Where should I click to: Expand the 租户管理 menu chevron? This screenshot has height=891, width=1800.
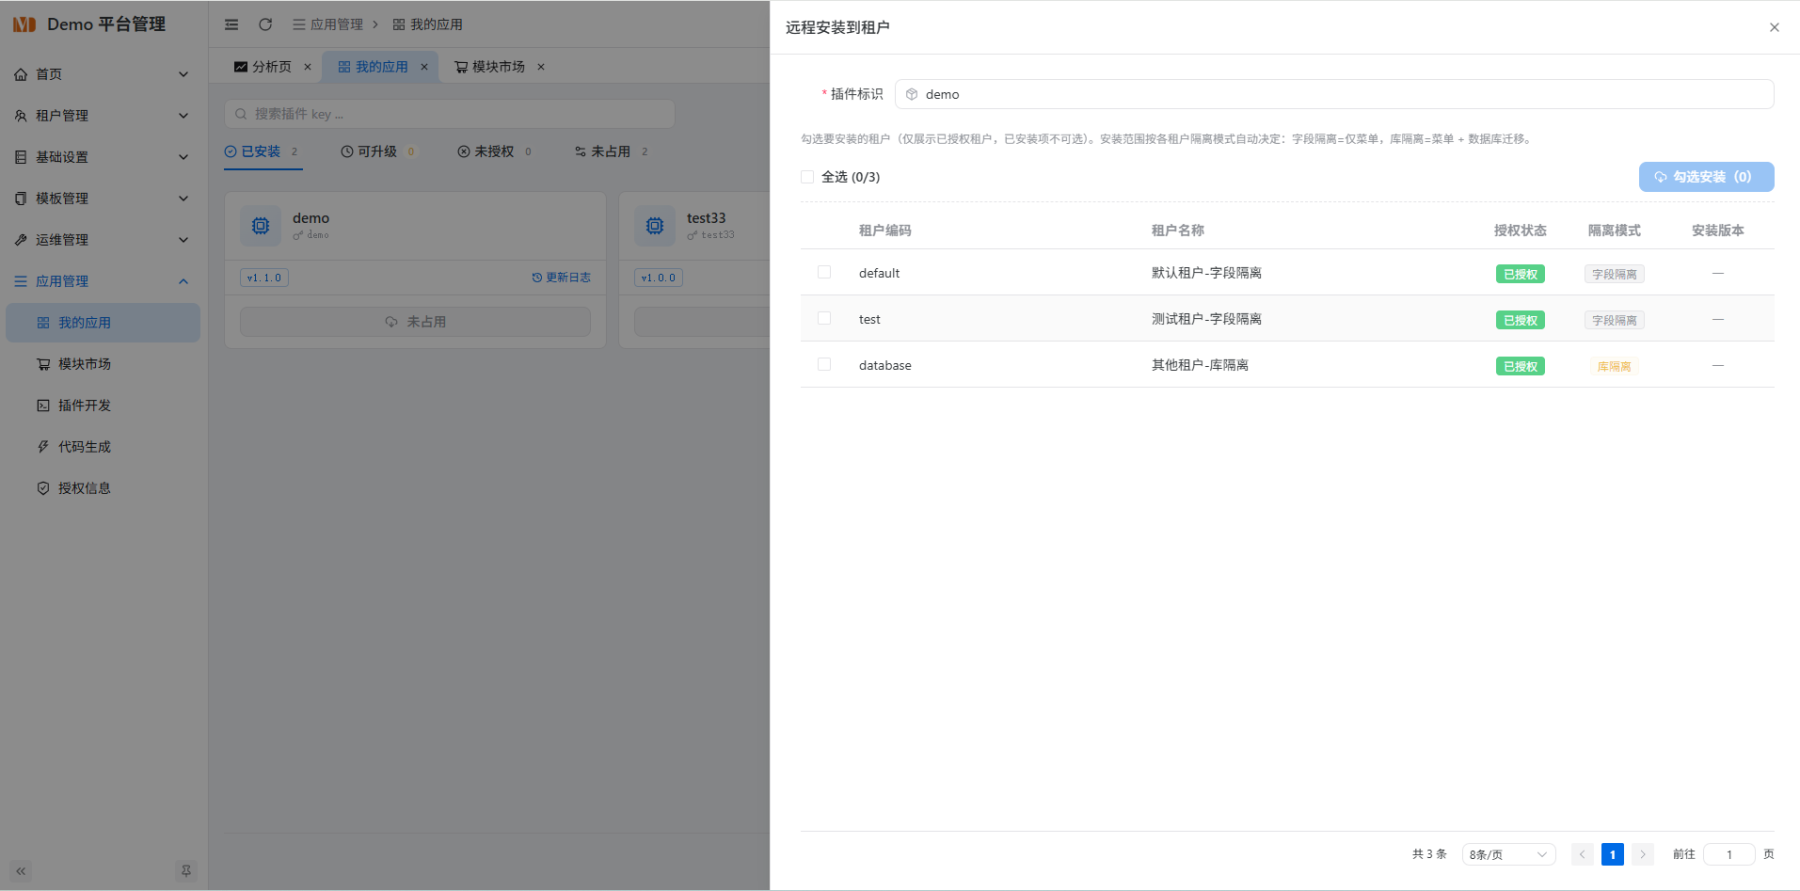click(x=183, y=116)
